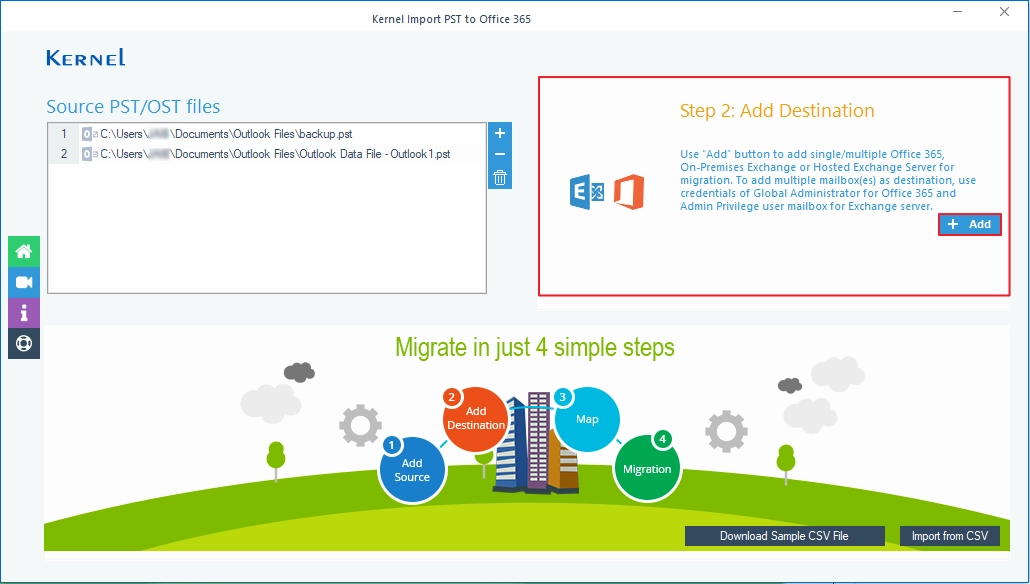Click Download Sample CSV File button
This screenshot has height=584, width=1030.
[784, 536]
